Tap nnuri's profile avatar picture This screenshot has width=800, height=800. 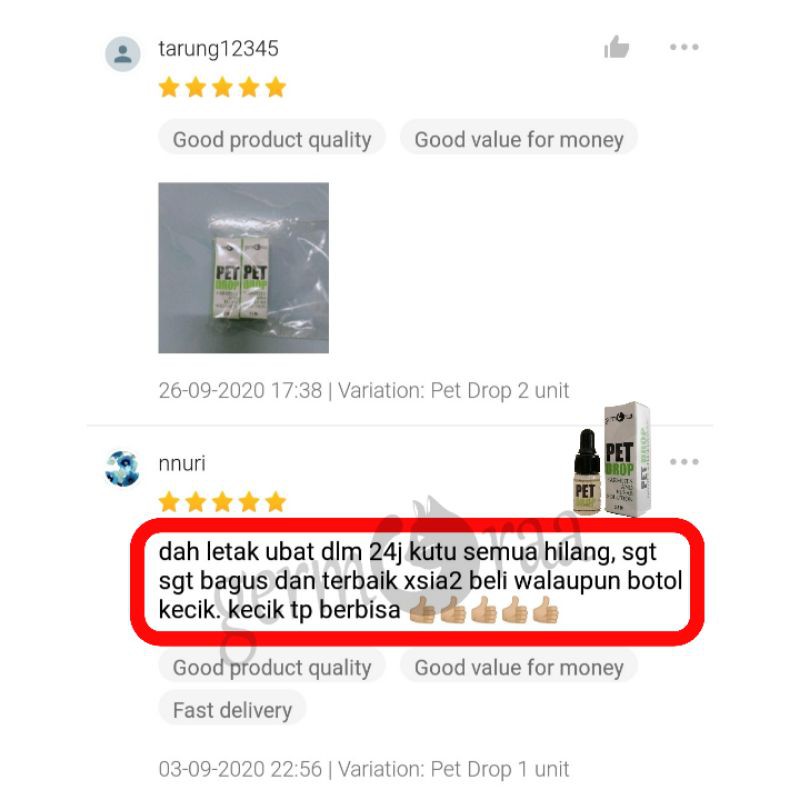pyautogui.click(x=122, y=469)
